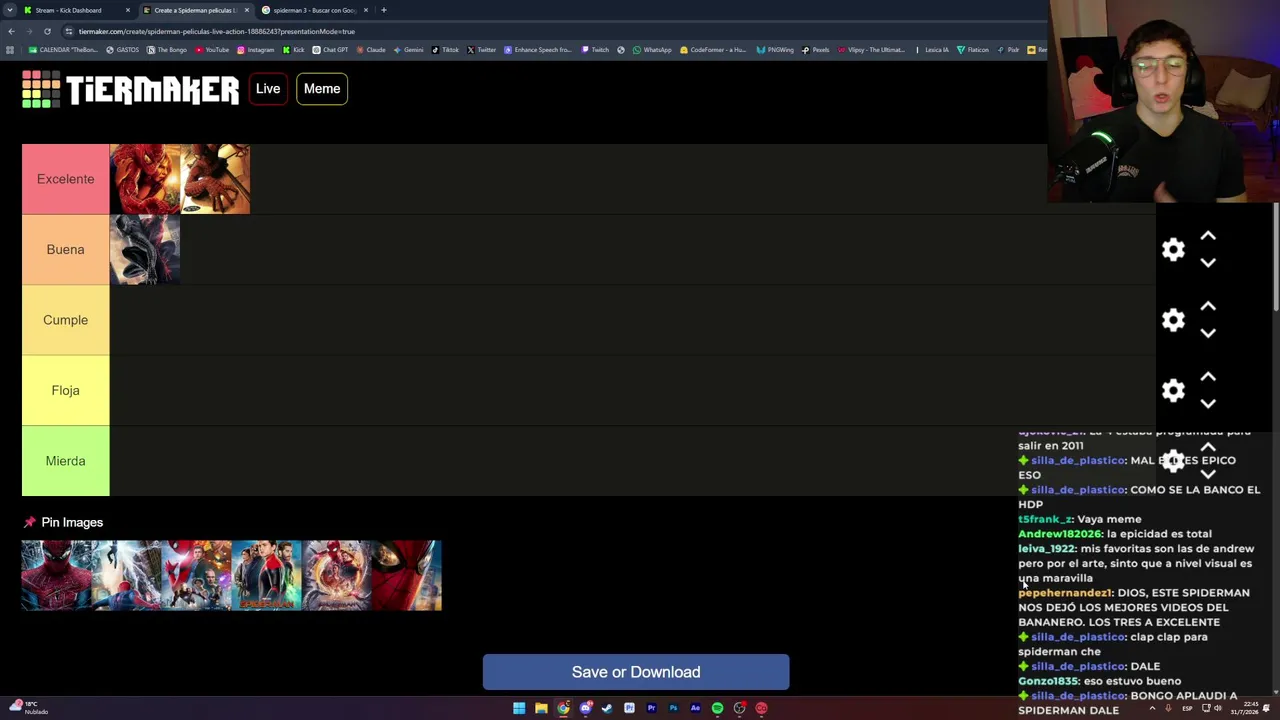Select the second poster in the Excelente row
The width and height of the screenshot is (1280, 720).
215,179
